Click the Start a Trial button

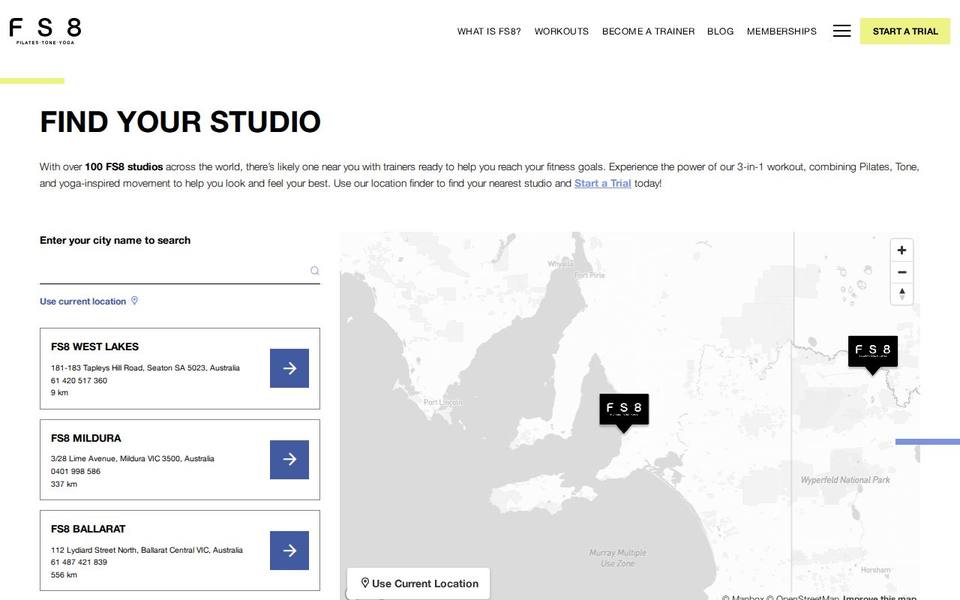coord(905,31)
